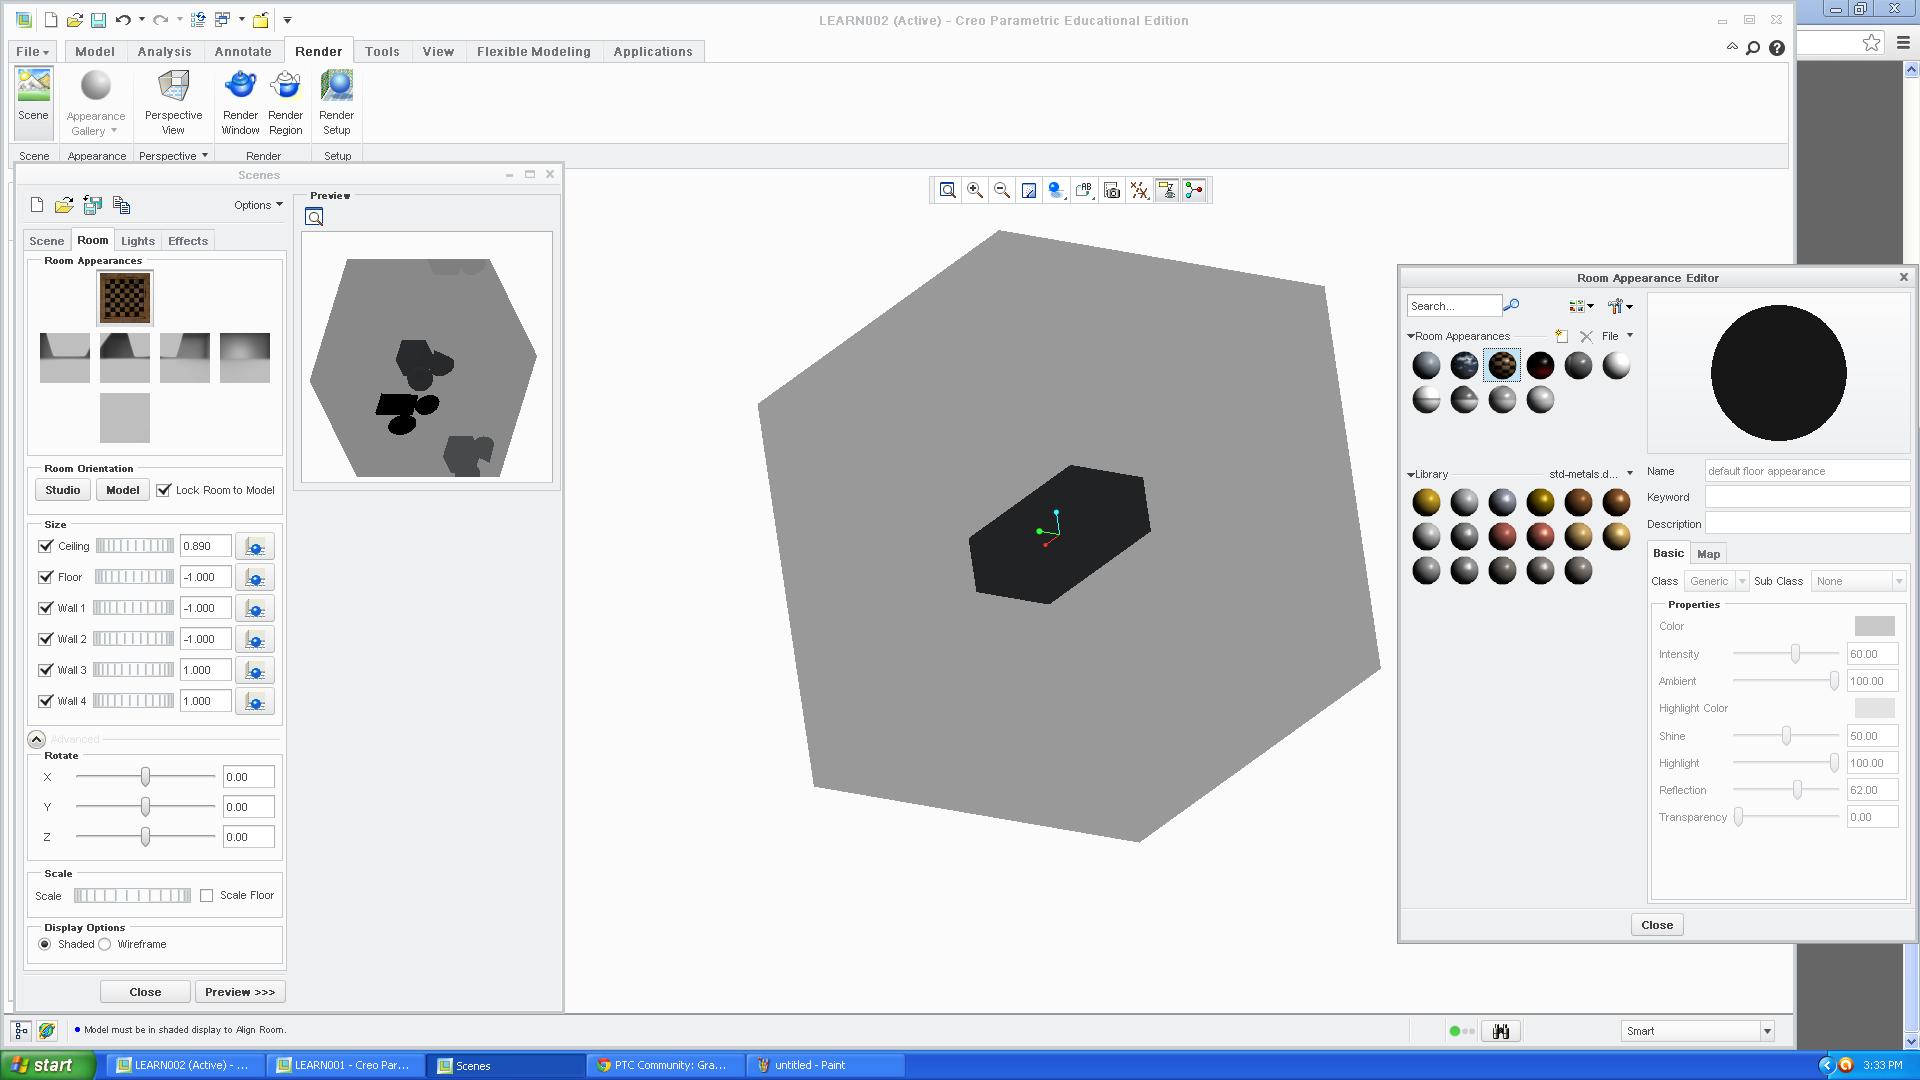Click the Perspective View icon
The height and width of the screenshot is (1080, 1920).
(173, 101)
